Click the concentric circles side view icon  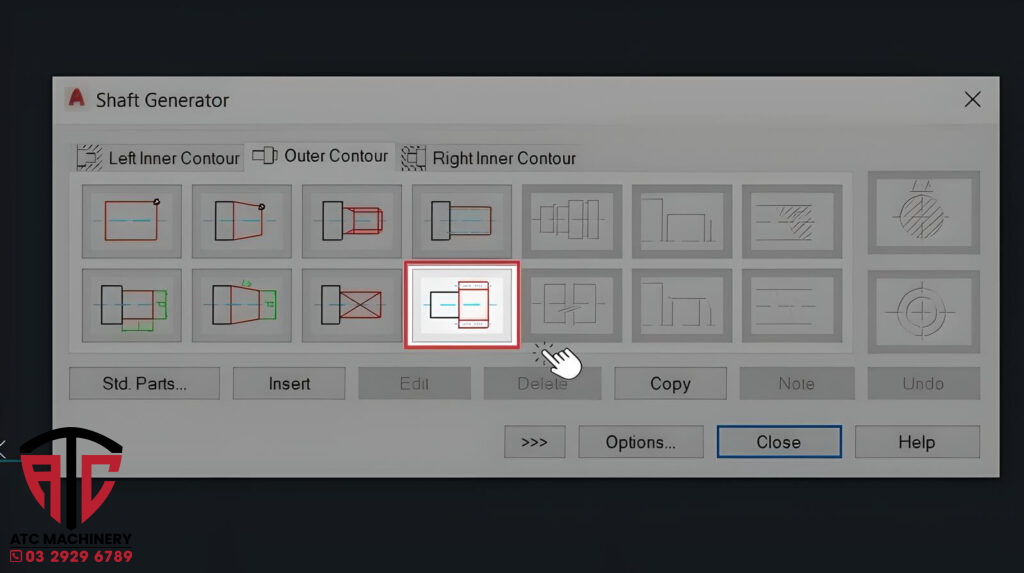click(923, 312)
